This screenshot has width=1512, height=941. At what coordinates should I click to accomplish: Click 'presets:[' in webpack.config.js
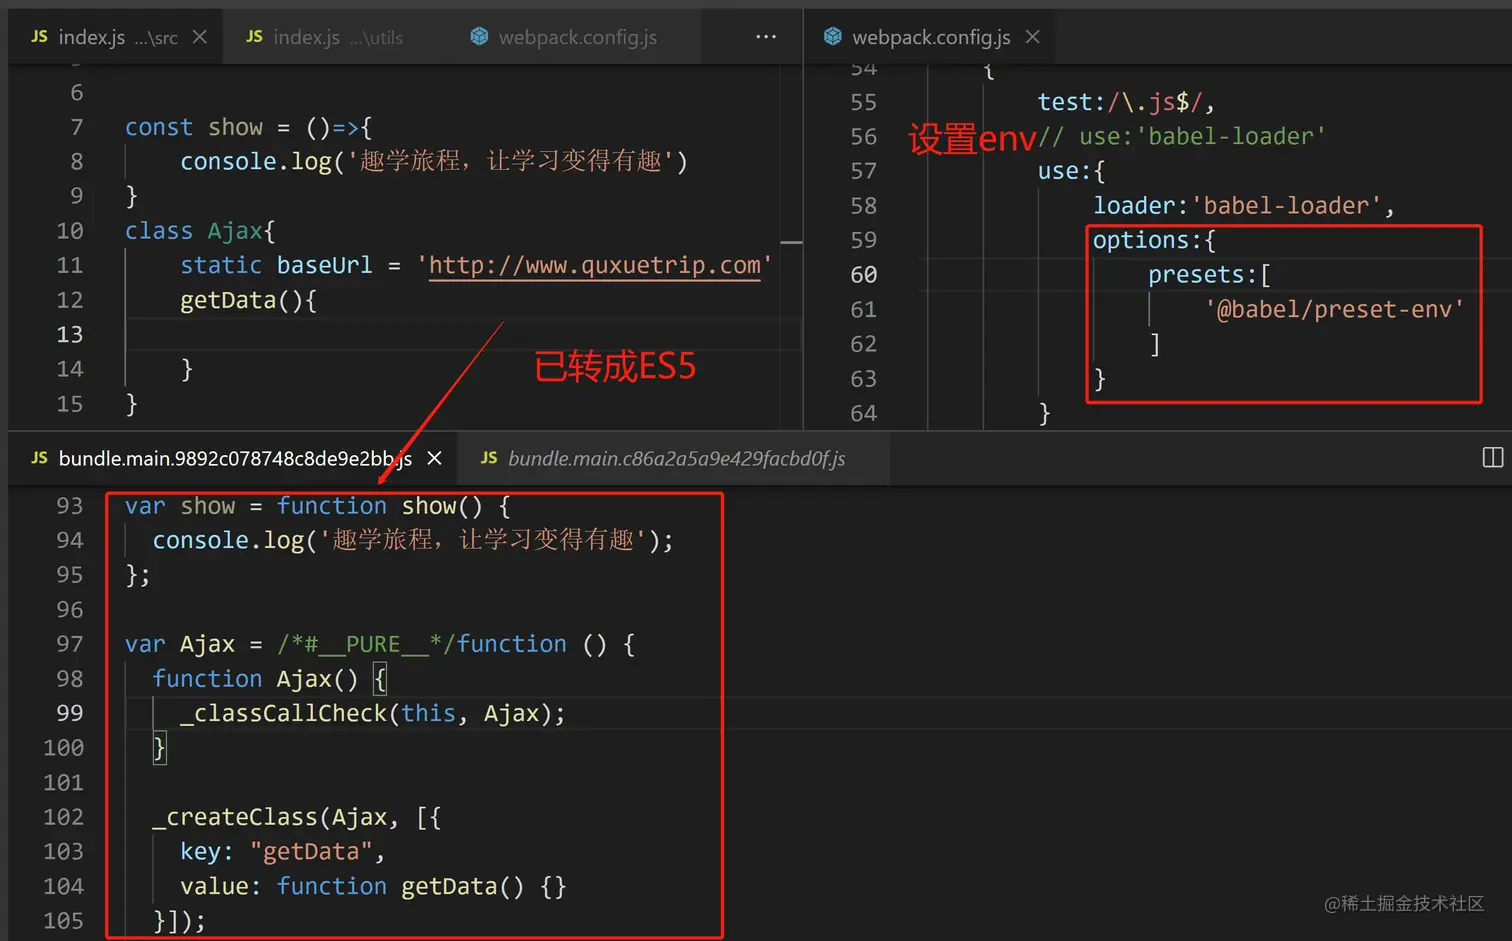pyautogui.click(x=1209, y=275)
